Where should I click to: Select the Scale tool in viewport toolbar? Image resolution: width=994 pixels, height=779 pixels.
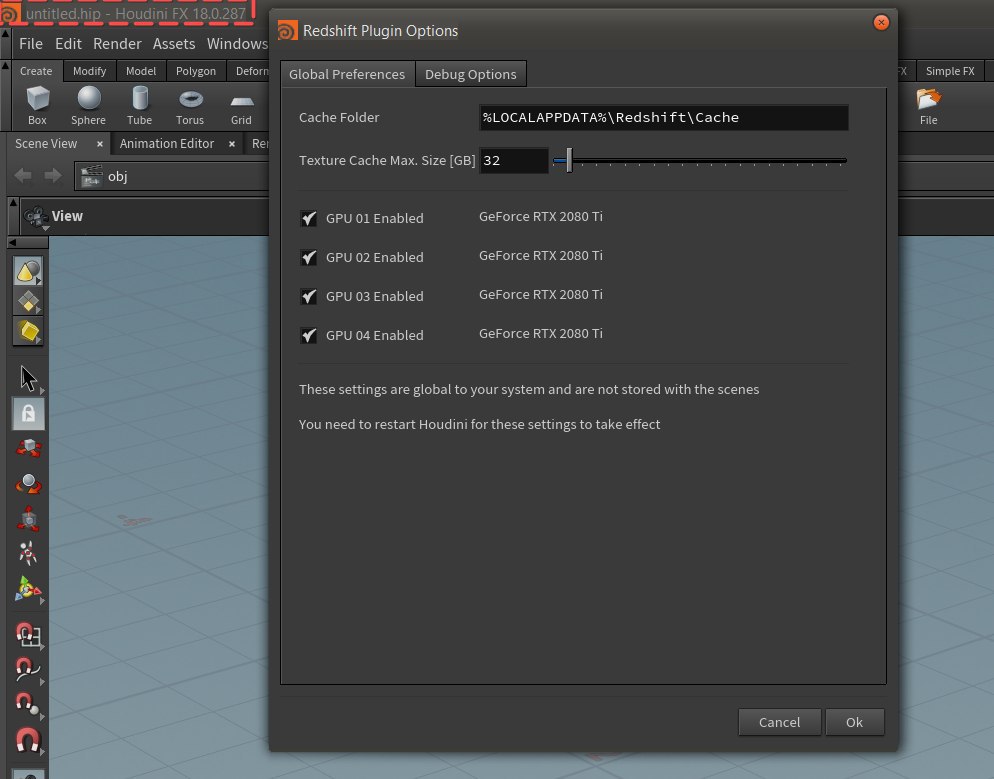click(29, 518)
